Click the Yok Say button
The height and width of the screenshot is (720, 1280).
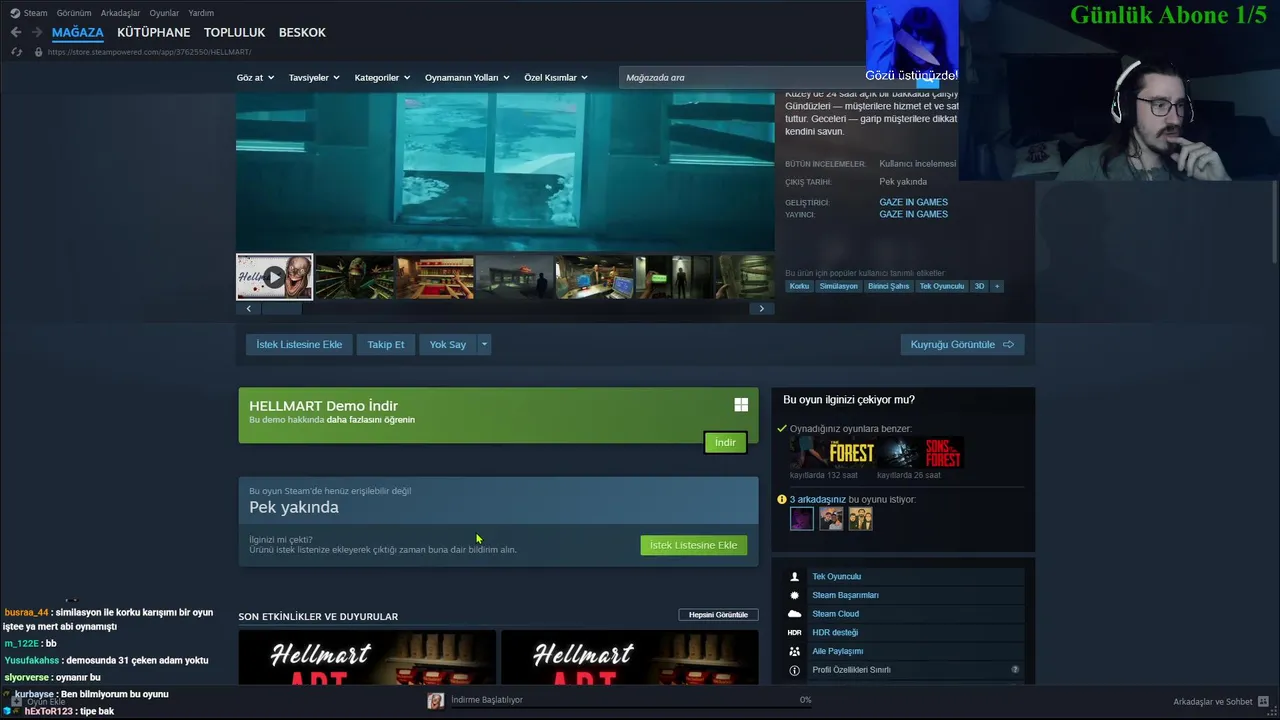click(448, 344)
